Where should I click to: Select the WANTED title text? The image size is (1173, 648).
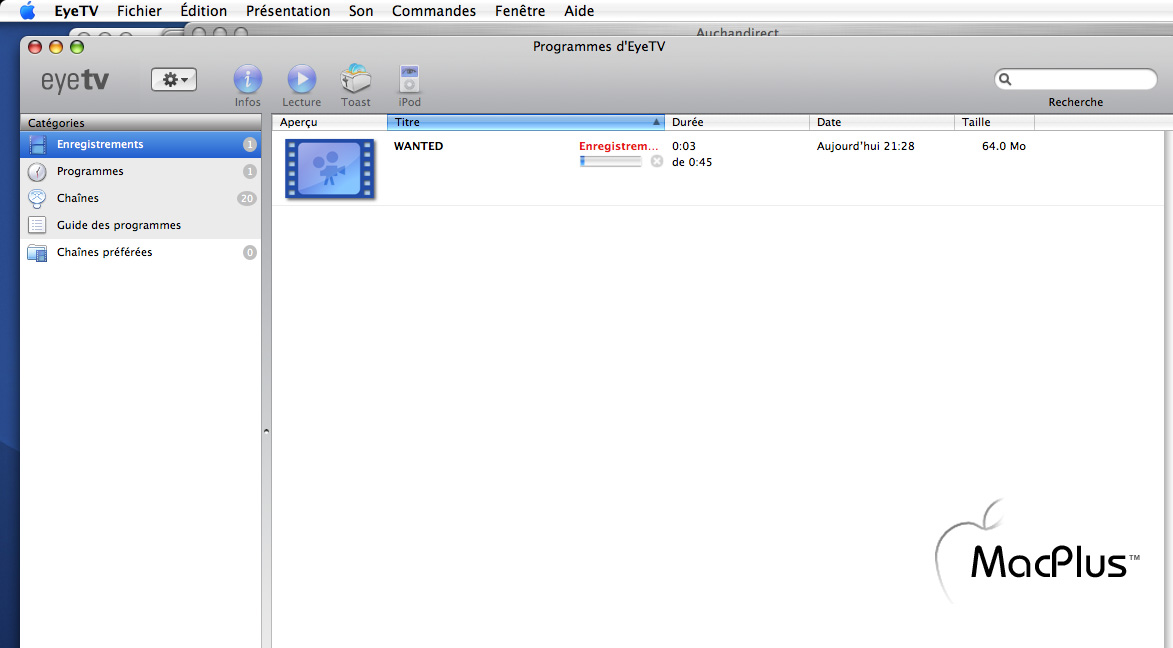pyautogui.click(x=418, y=146)
